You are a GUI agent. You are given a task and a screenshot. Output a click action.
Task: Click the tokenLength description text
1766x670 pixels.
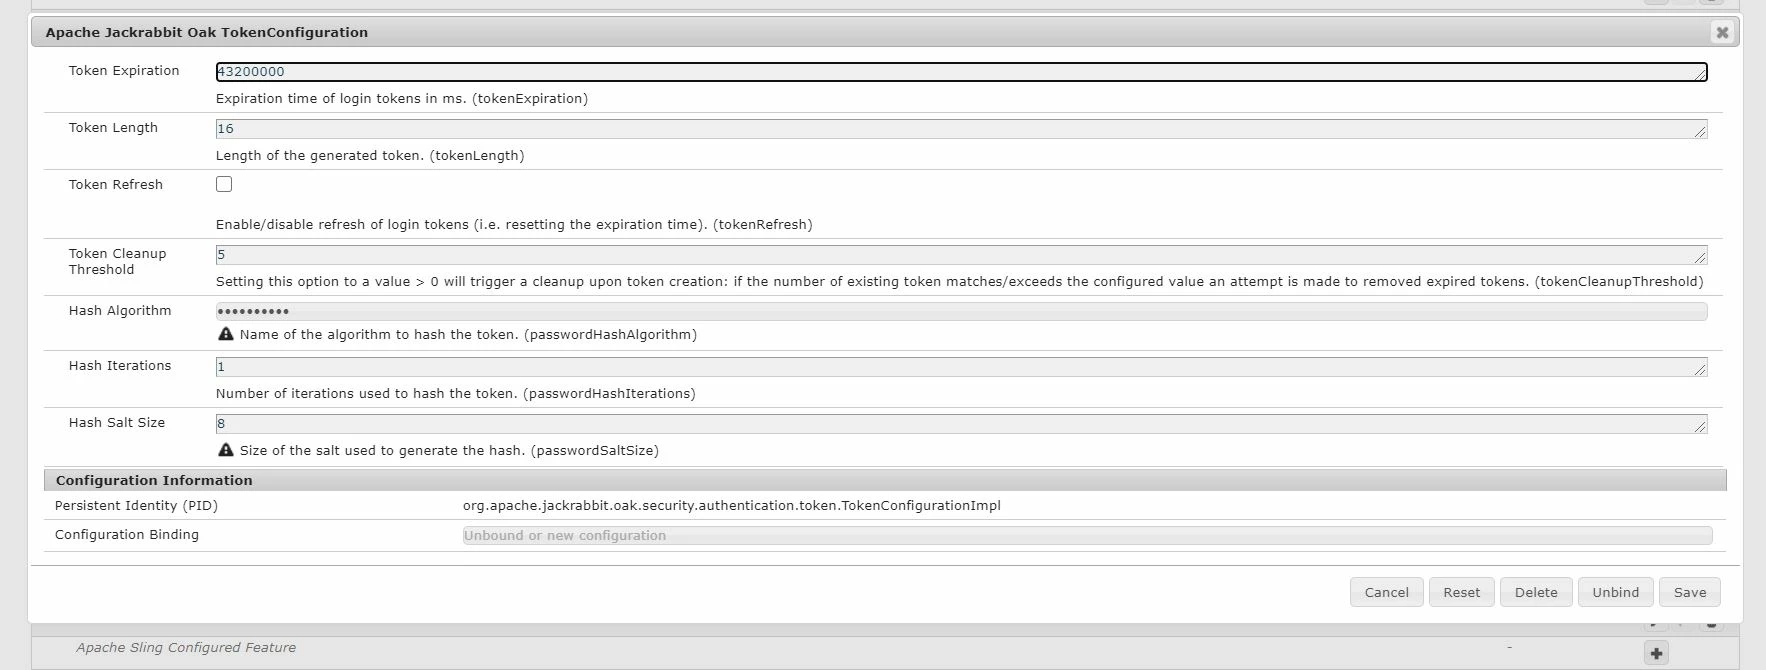370,156
